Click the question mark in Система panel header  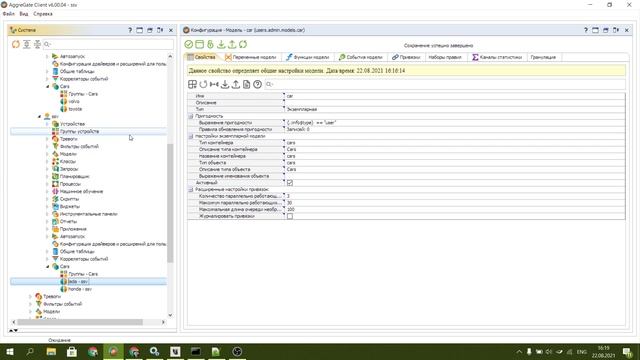[130, 30]
